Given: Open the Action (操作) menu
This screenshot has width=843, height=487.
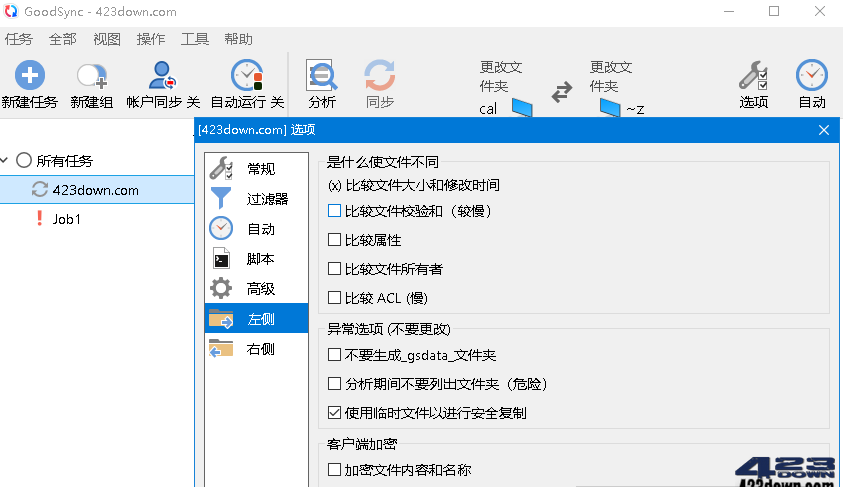Looking at the screenshot, I should coord(151,39).
